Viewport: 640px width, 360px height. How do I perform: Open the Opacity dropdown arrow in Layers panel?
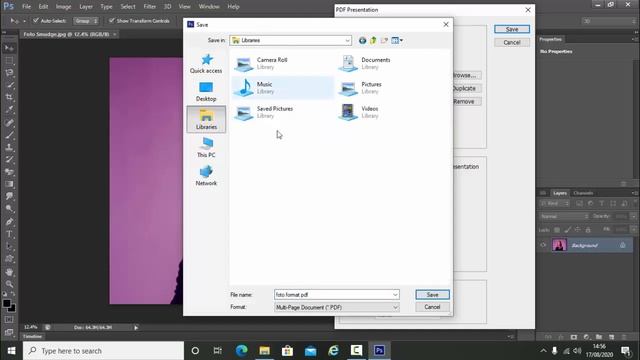pyautogui.click(x=634, y=216)
